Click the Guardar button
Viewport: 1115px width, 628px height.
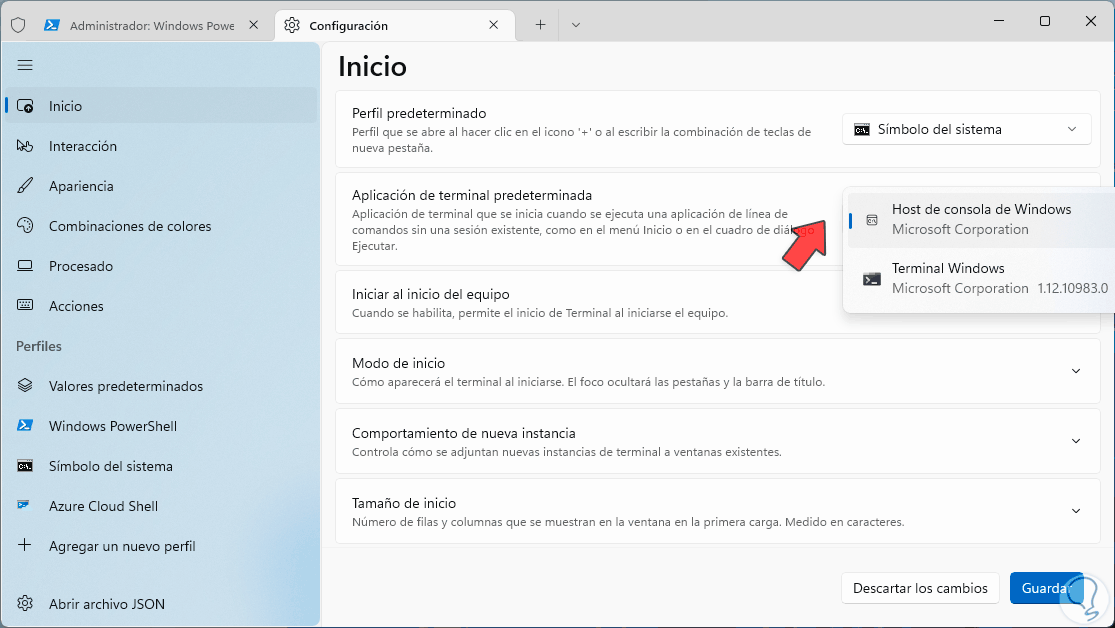(1046, 588)
